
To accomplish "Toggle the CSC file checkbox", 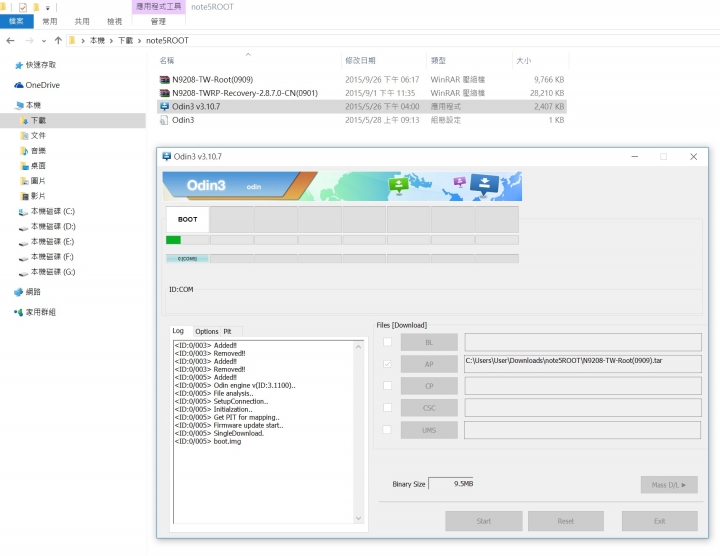I will coord(388,408).
